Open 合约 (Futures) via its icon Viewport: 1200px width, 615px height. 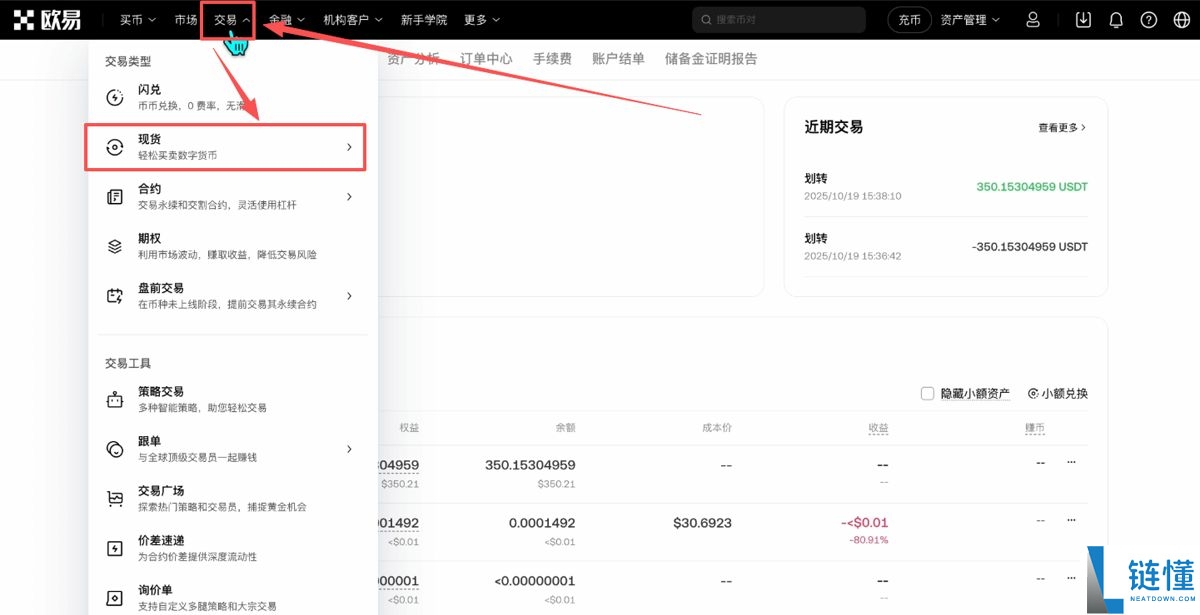[x=115, y=196]
